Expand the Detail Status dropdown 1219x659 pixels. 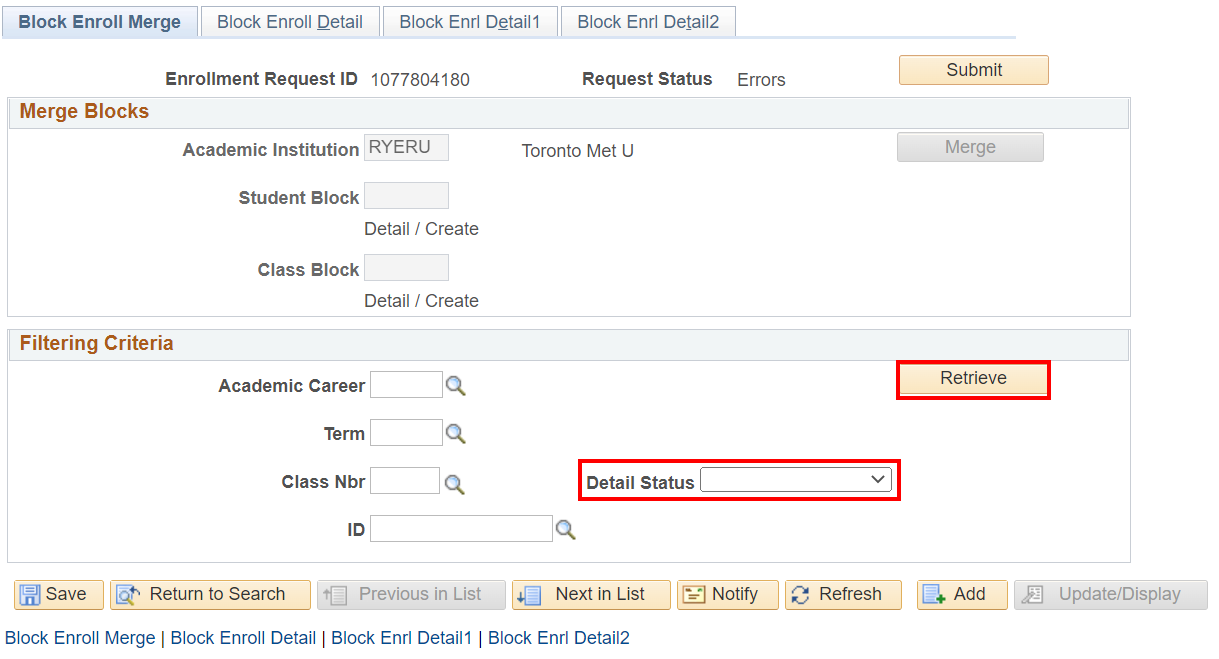point(795,481)
